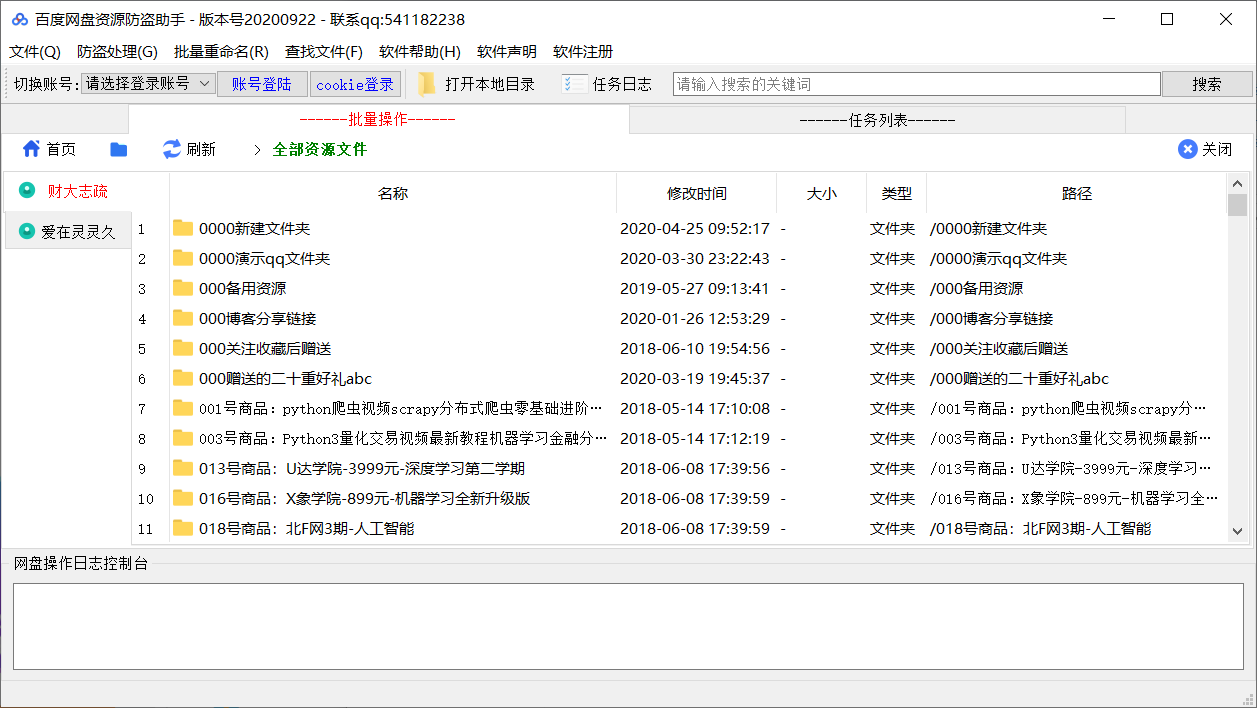This screenshot has width=1257, height=708.
Task: Open the 防盗处理(G) menu
Action: click(117, 52)
